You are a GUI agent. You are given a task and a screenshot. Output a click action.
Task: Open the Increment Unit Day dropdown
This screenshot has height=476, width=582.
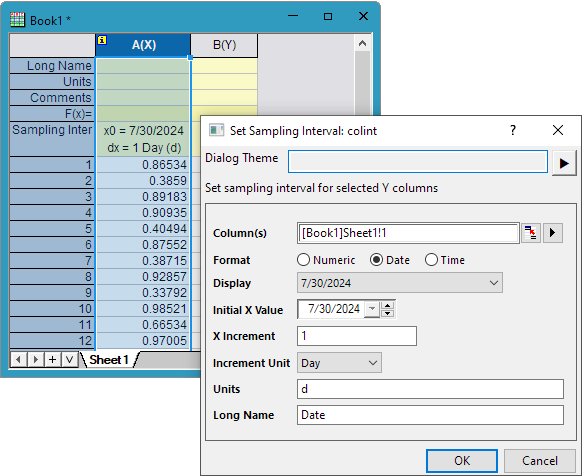pos(339,363)
